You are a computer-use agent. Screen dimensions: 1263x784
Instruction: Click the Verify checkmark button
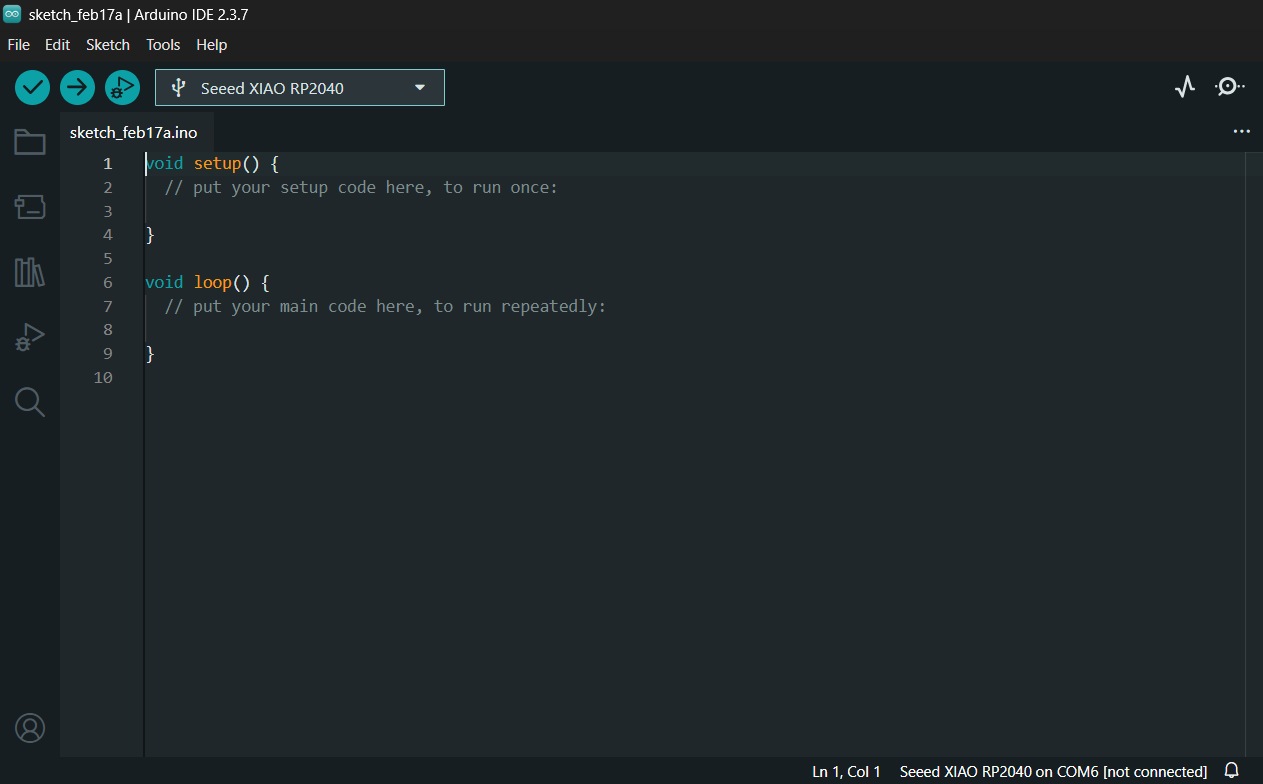tap(33, 88)
